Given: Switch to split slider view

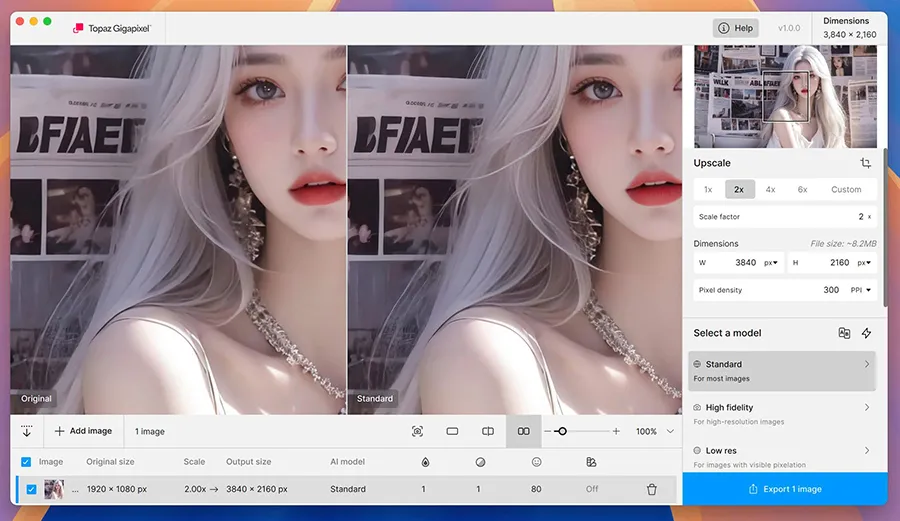Looking at the screenshot, I should (488, 431).
